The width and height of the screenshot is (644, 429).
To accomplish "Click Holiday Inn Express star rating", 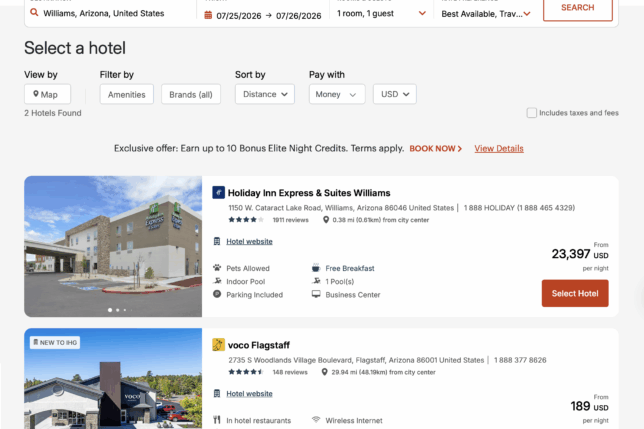I will (x=246, y=220).
